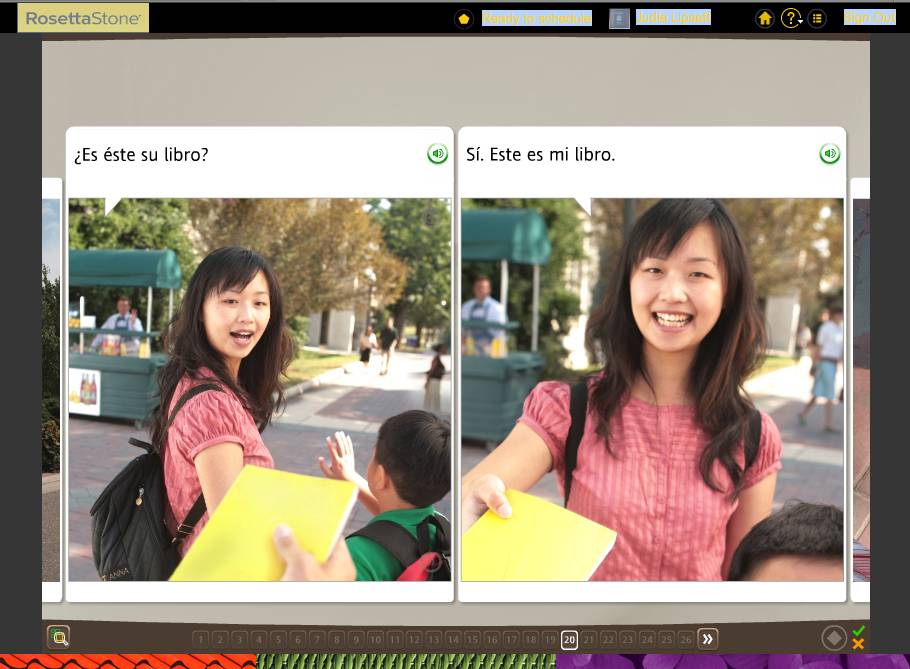Jump to screen 21 in progress bar
Screen dimensions: 910x669
click(x=588, y=639)
